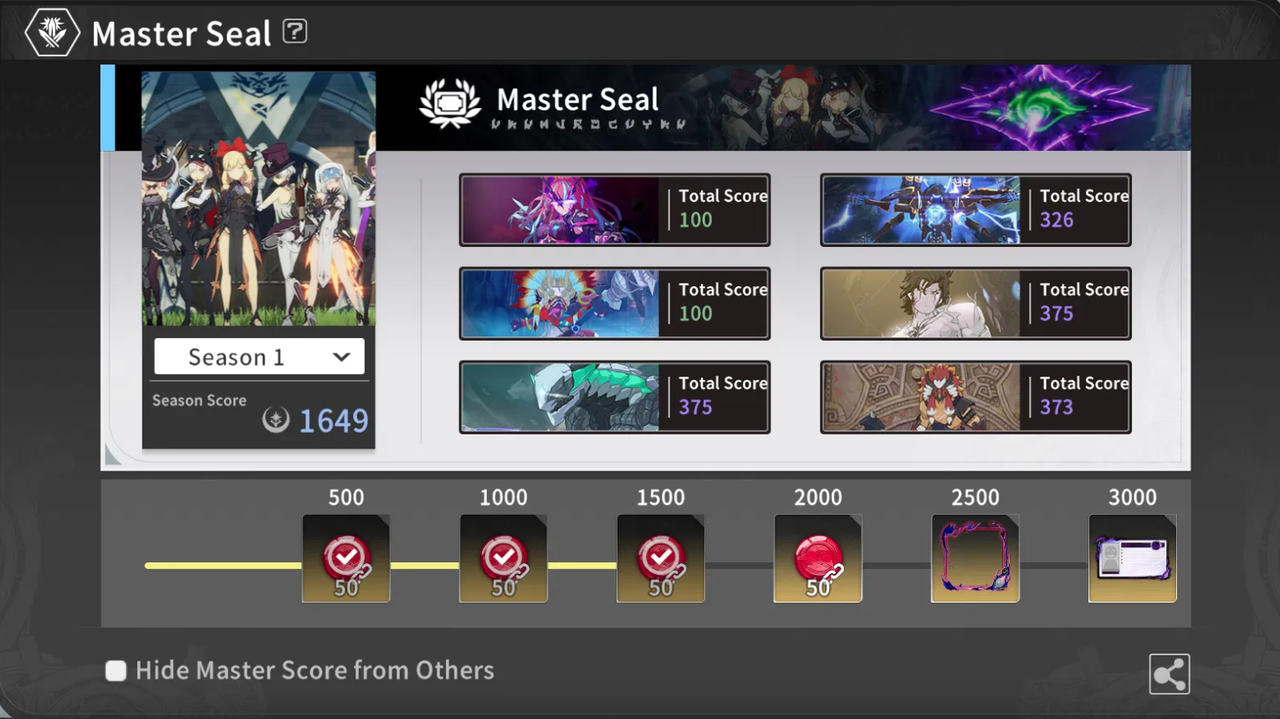Open the pale man boss card scoring 375
Image resolution: width=1280 pixels, height=719 pixels.
975,303
